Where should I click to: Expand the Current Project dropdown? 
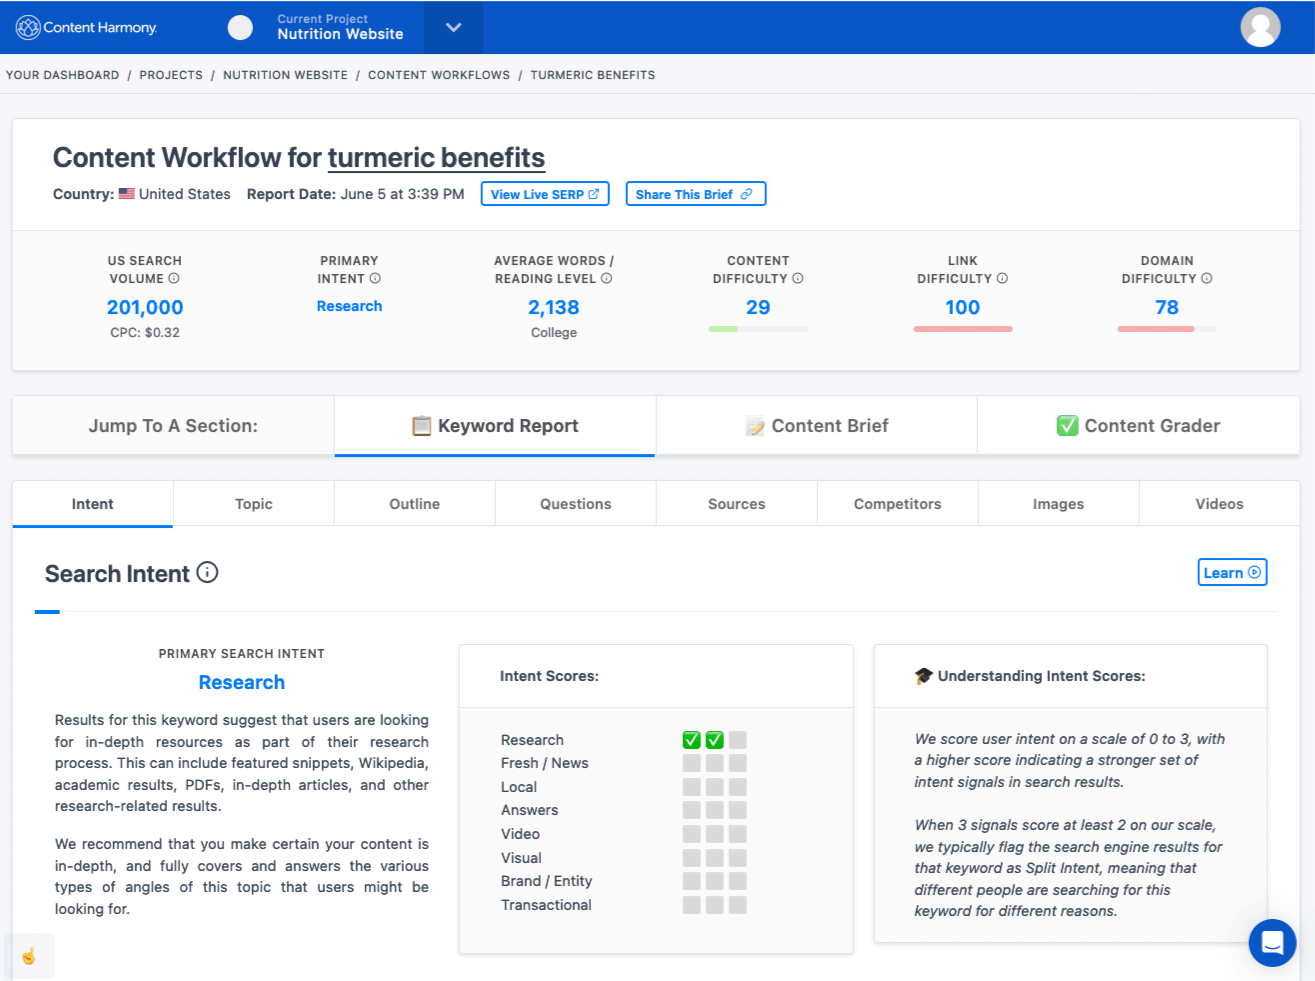coord(453,27)
